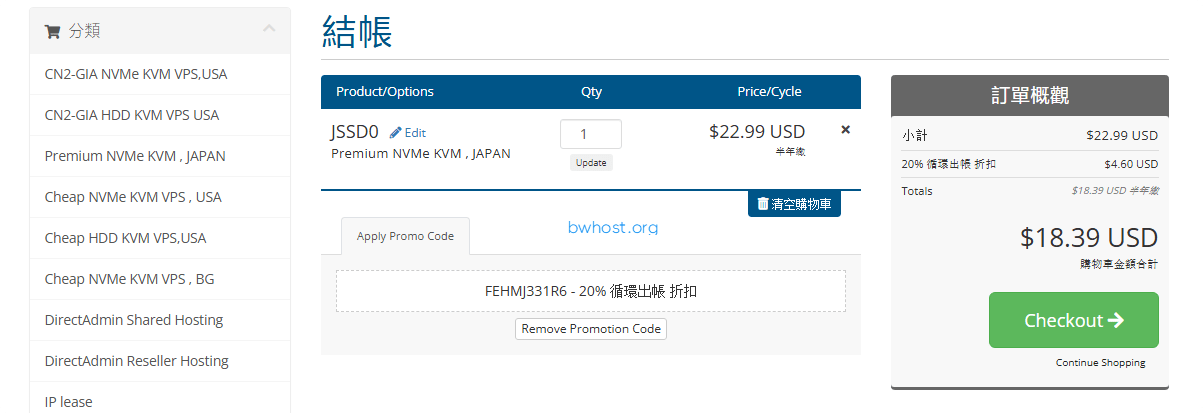Switch to the Apply Promo Code tab

405,236
